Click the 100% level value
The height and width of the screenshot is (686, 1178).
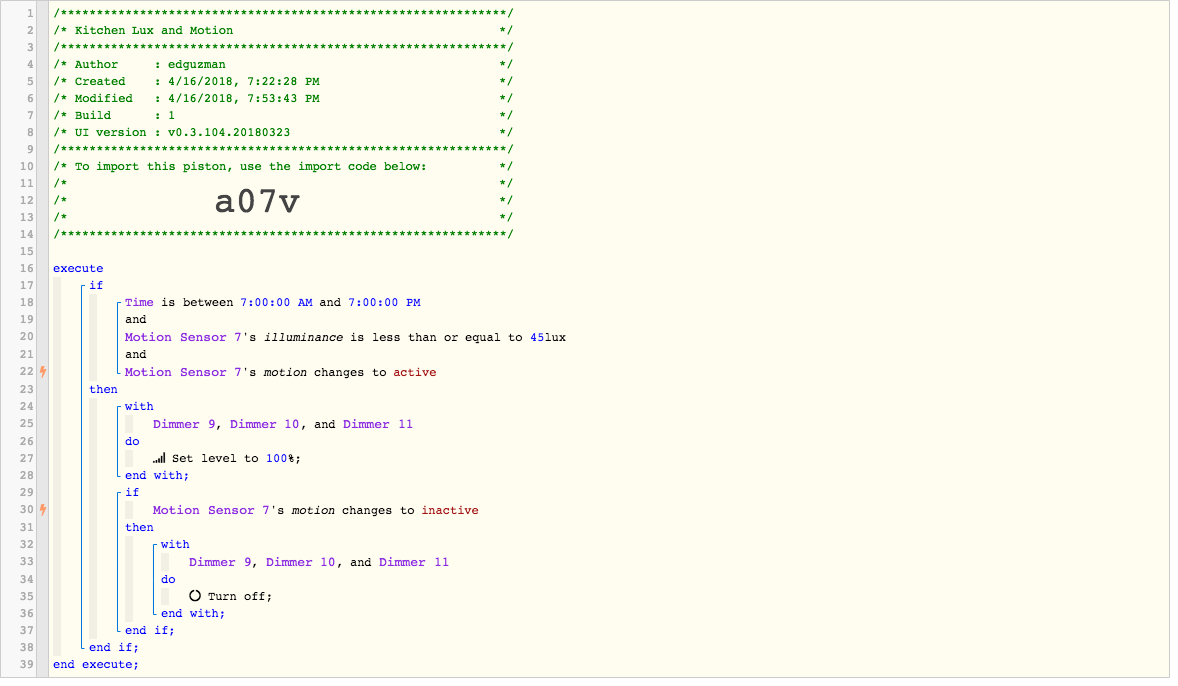click(279, 458)
